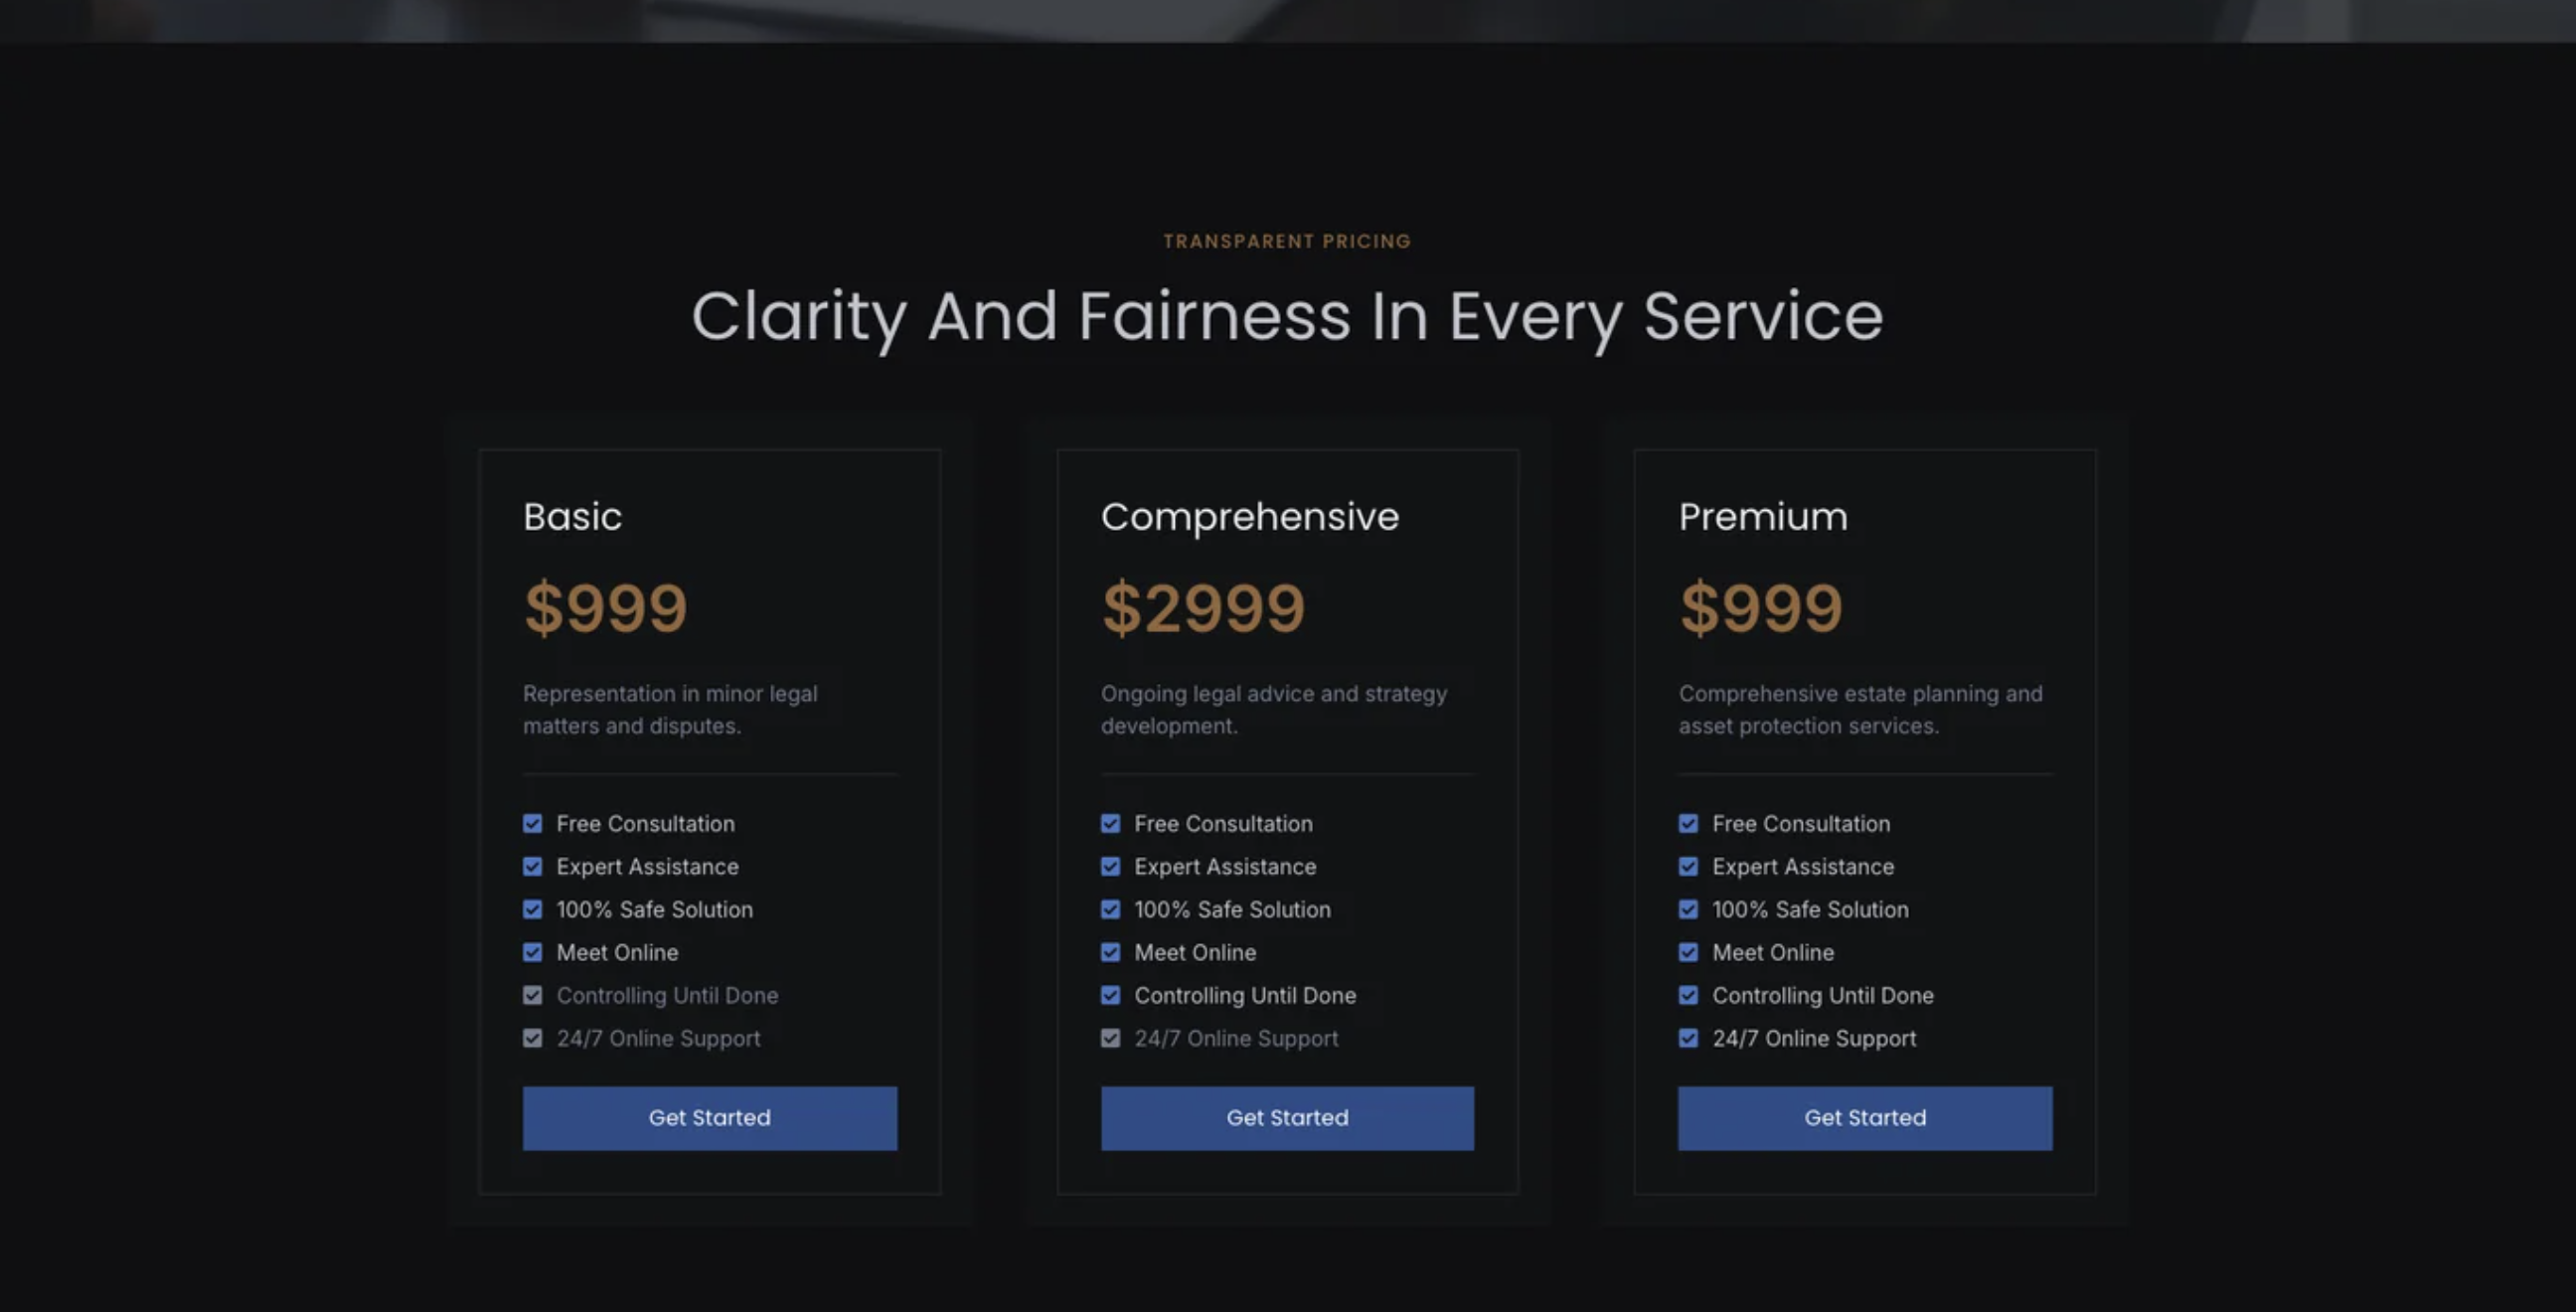2576x1312 pixels.
Task: Toggle Comprehensive plan Expert Assistance checkbox
Action: 1110,866
